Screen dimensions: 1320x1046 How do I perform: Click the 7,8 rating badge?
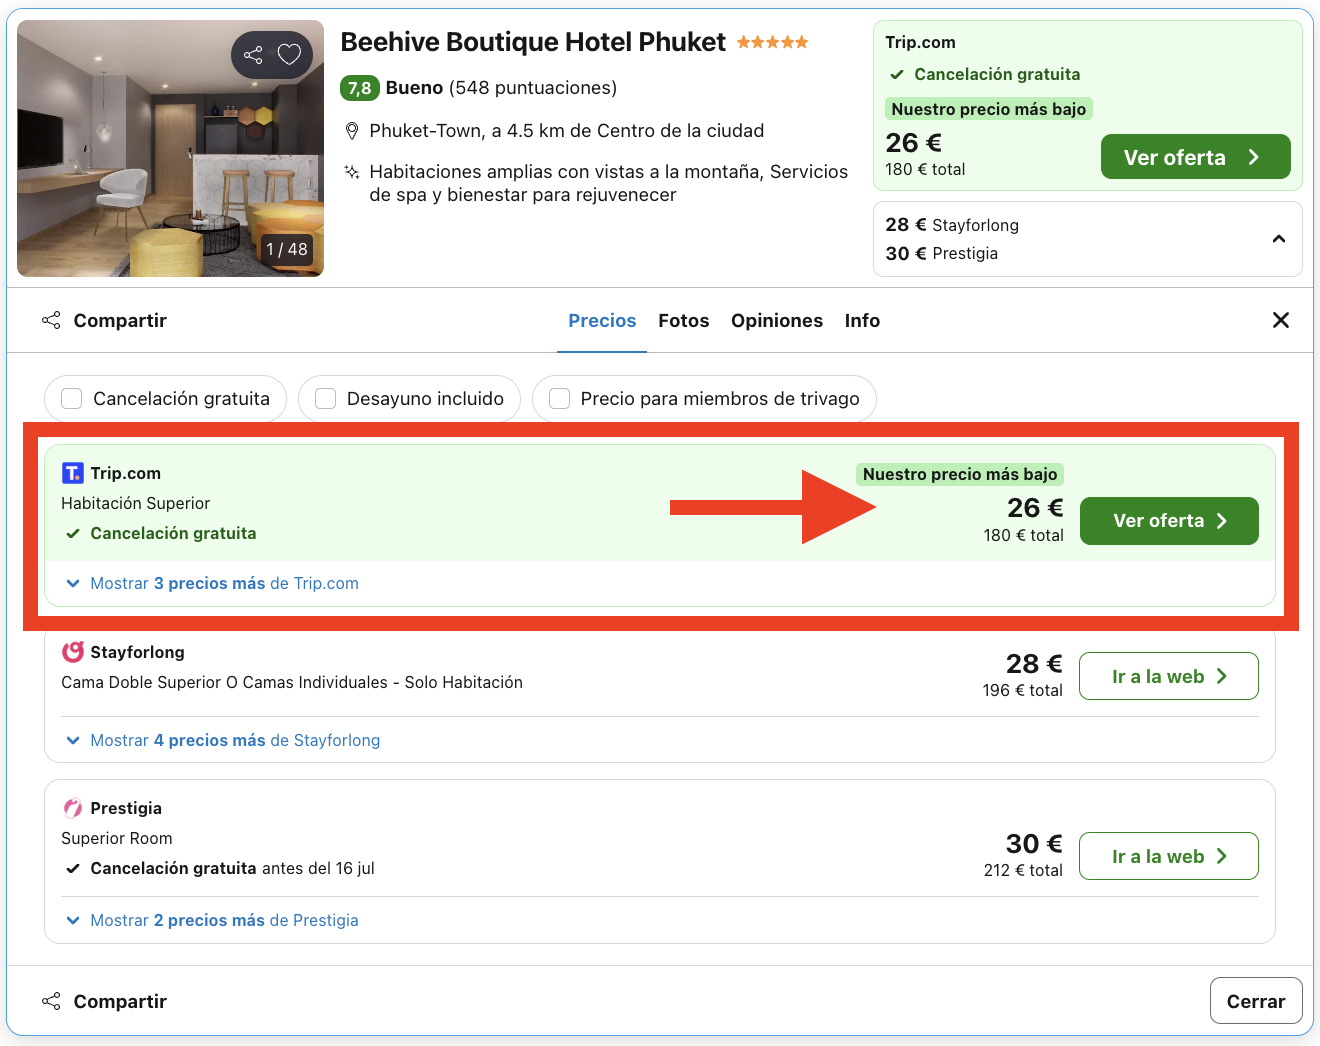(x=360, y=88)
